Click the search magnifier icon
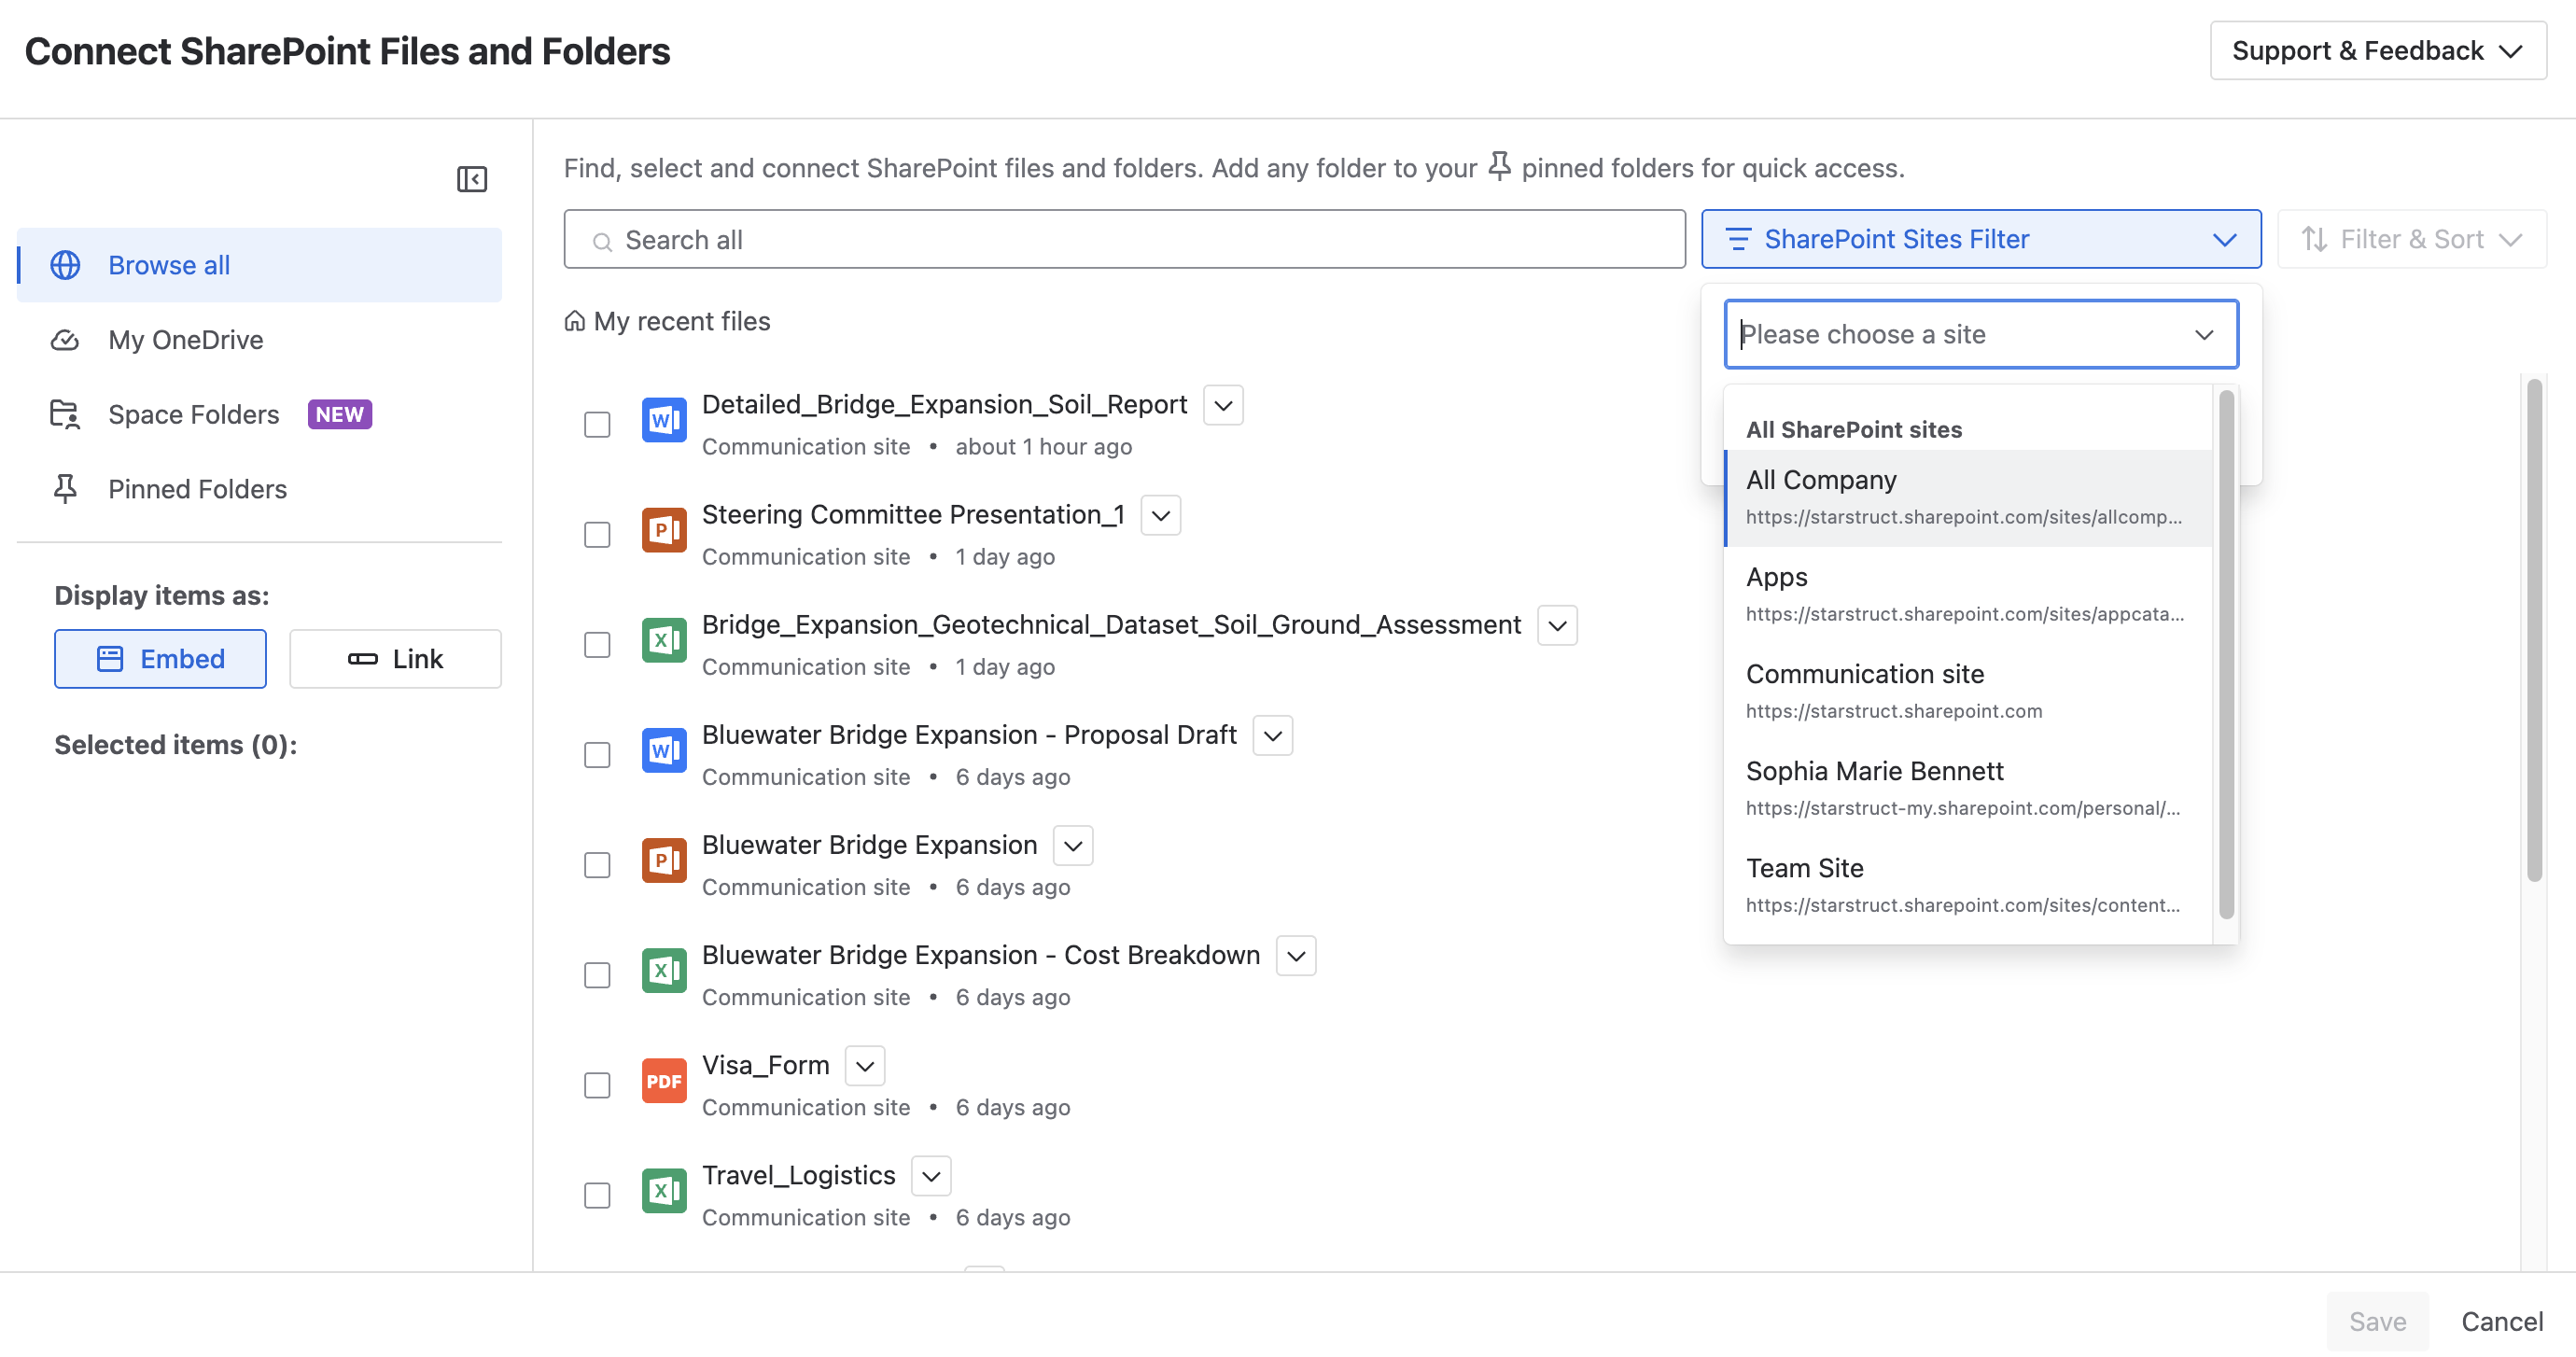Screen dimensions: 2576x1357 [602, 241]
